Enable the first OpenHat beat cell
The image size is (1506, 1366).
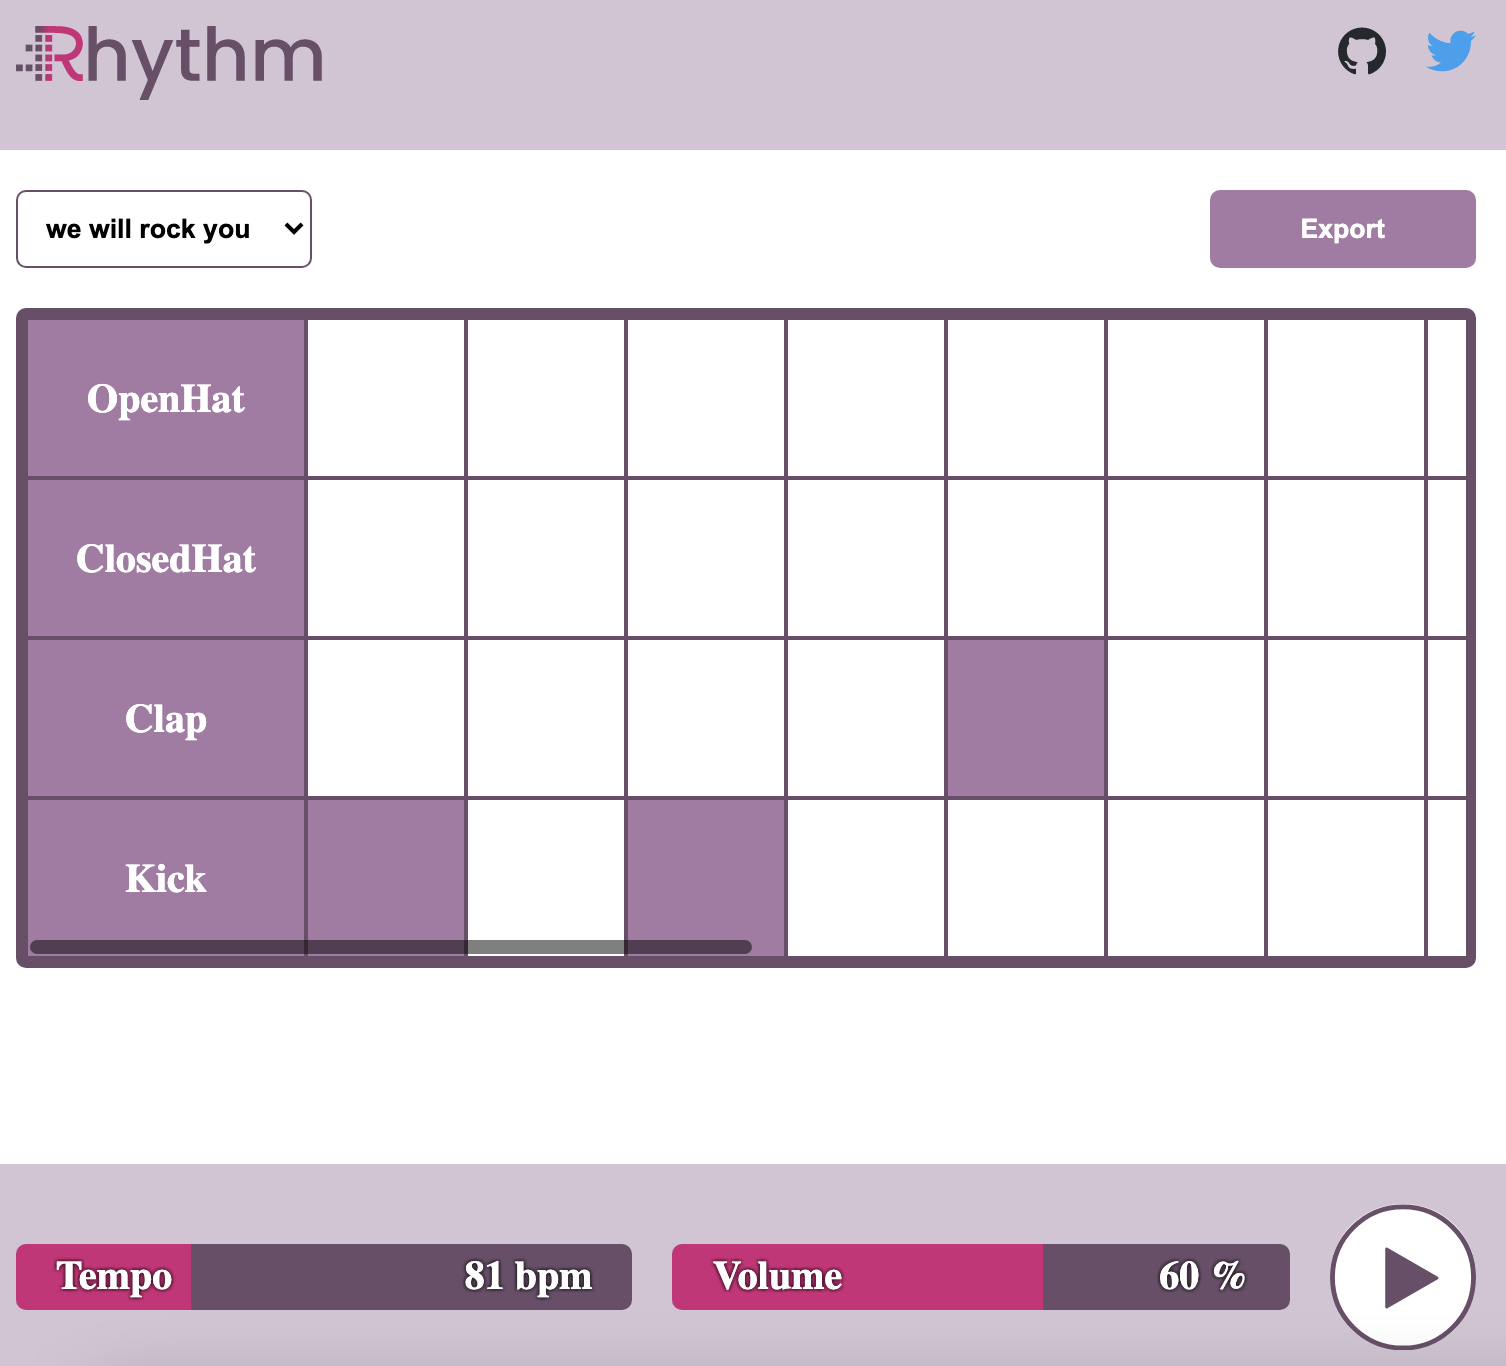[386, 398]
